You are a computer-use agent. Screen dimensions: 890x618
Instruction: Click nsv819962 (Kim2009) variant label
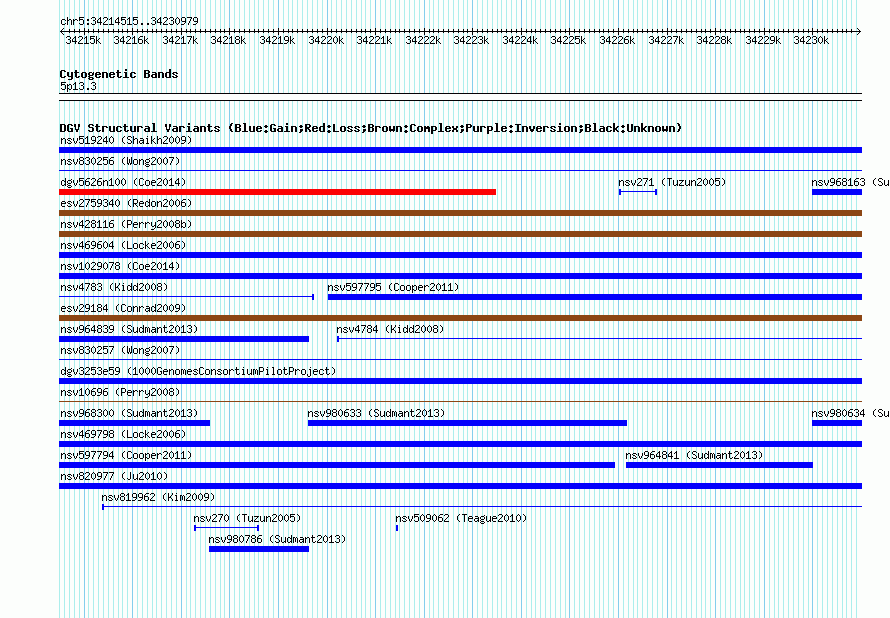(158, 497)
